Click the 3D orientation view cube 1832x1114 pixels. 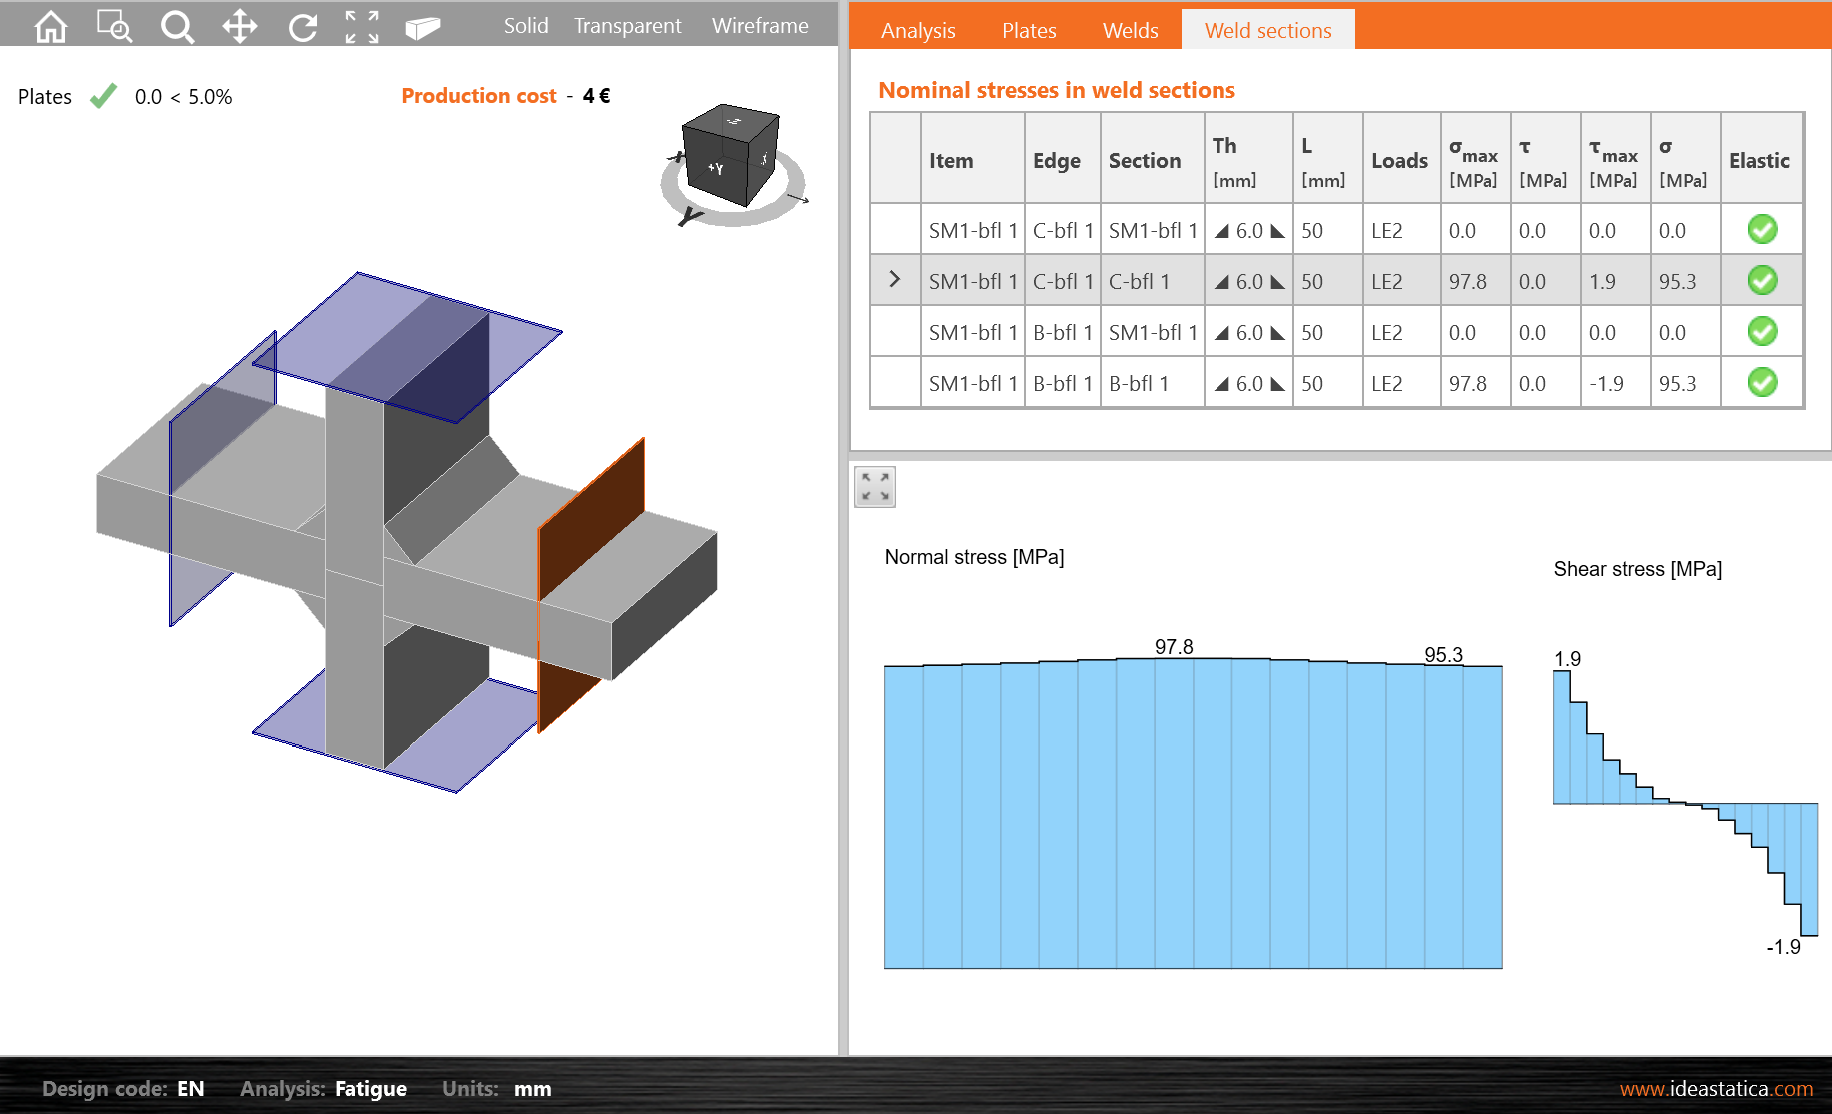pos(730,155)
